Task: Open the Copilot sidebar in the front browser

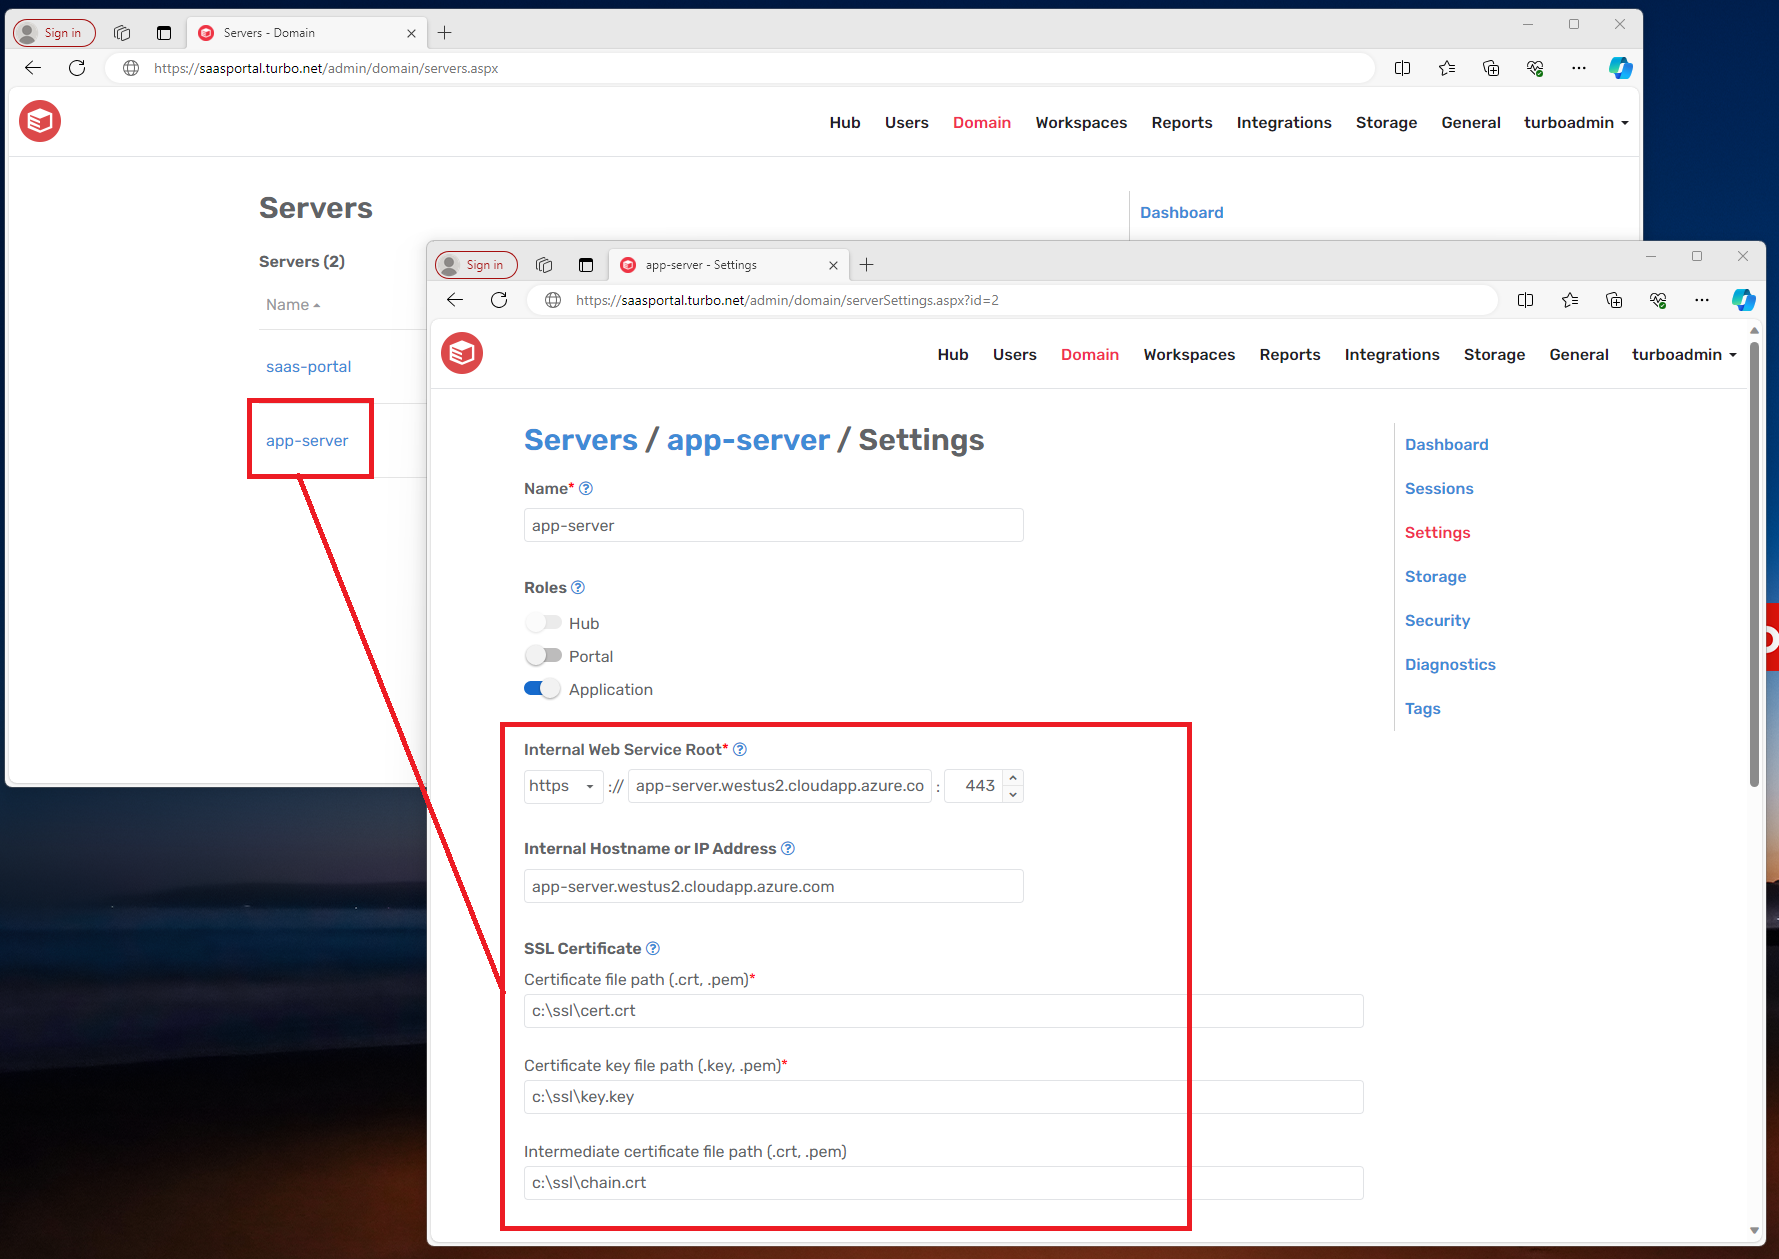Action: [x=1744, y=300]
